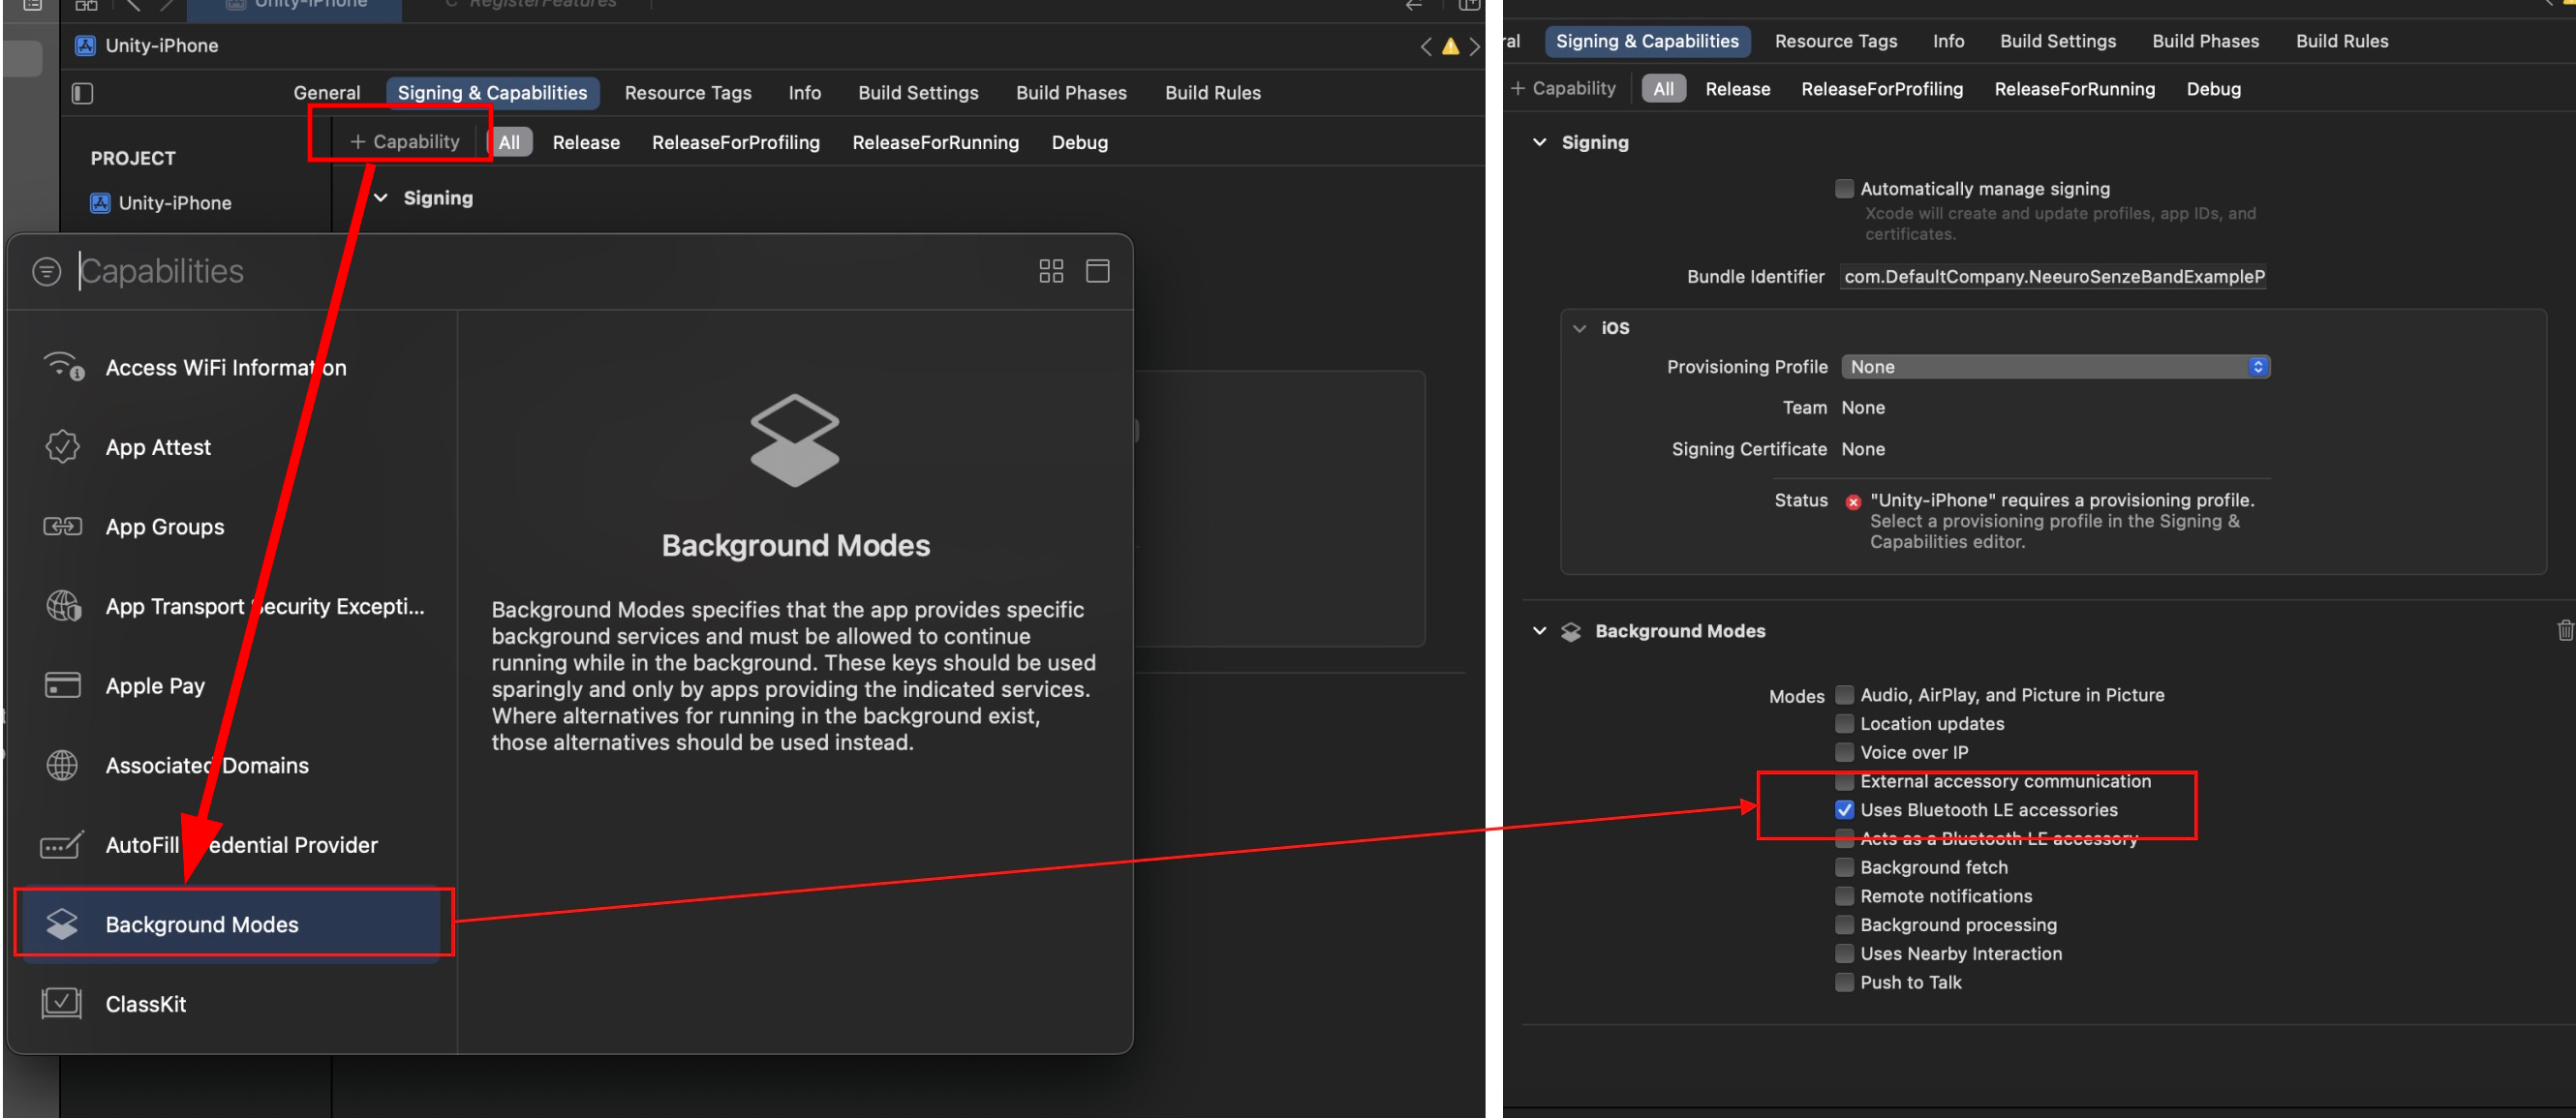Open Provisioning Profile dropdown

click(x=2054, y=367)
